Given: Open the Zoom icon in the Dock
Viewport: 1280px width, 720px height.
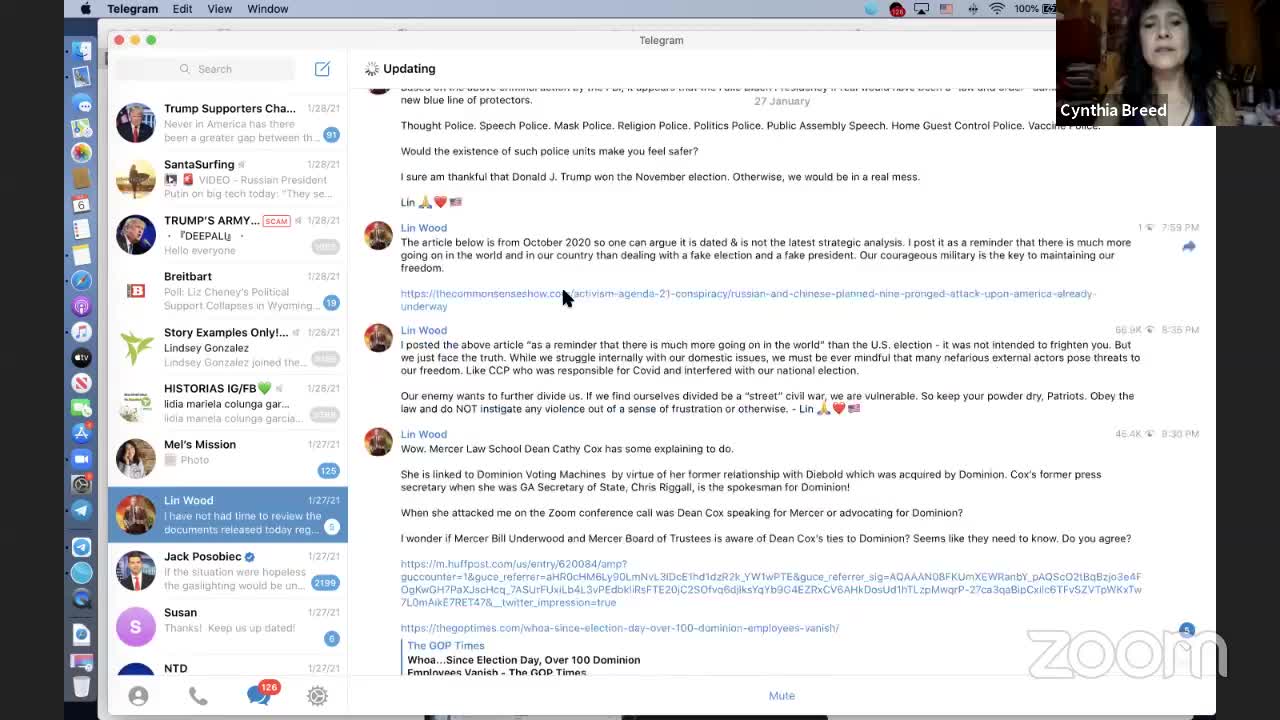Looking at the screenshot, I should 82,459.
